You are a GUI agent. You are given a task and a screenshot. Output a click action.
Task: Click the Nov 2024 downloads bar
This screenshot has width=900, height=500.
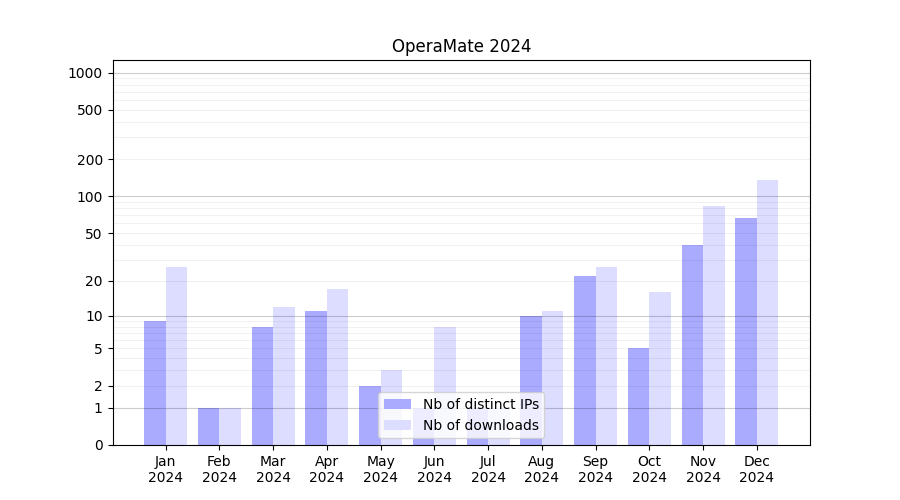click(714, 325)
